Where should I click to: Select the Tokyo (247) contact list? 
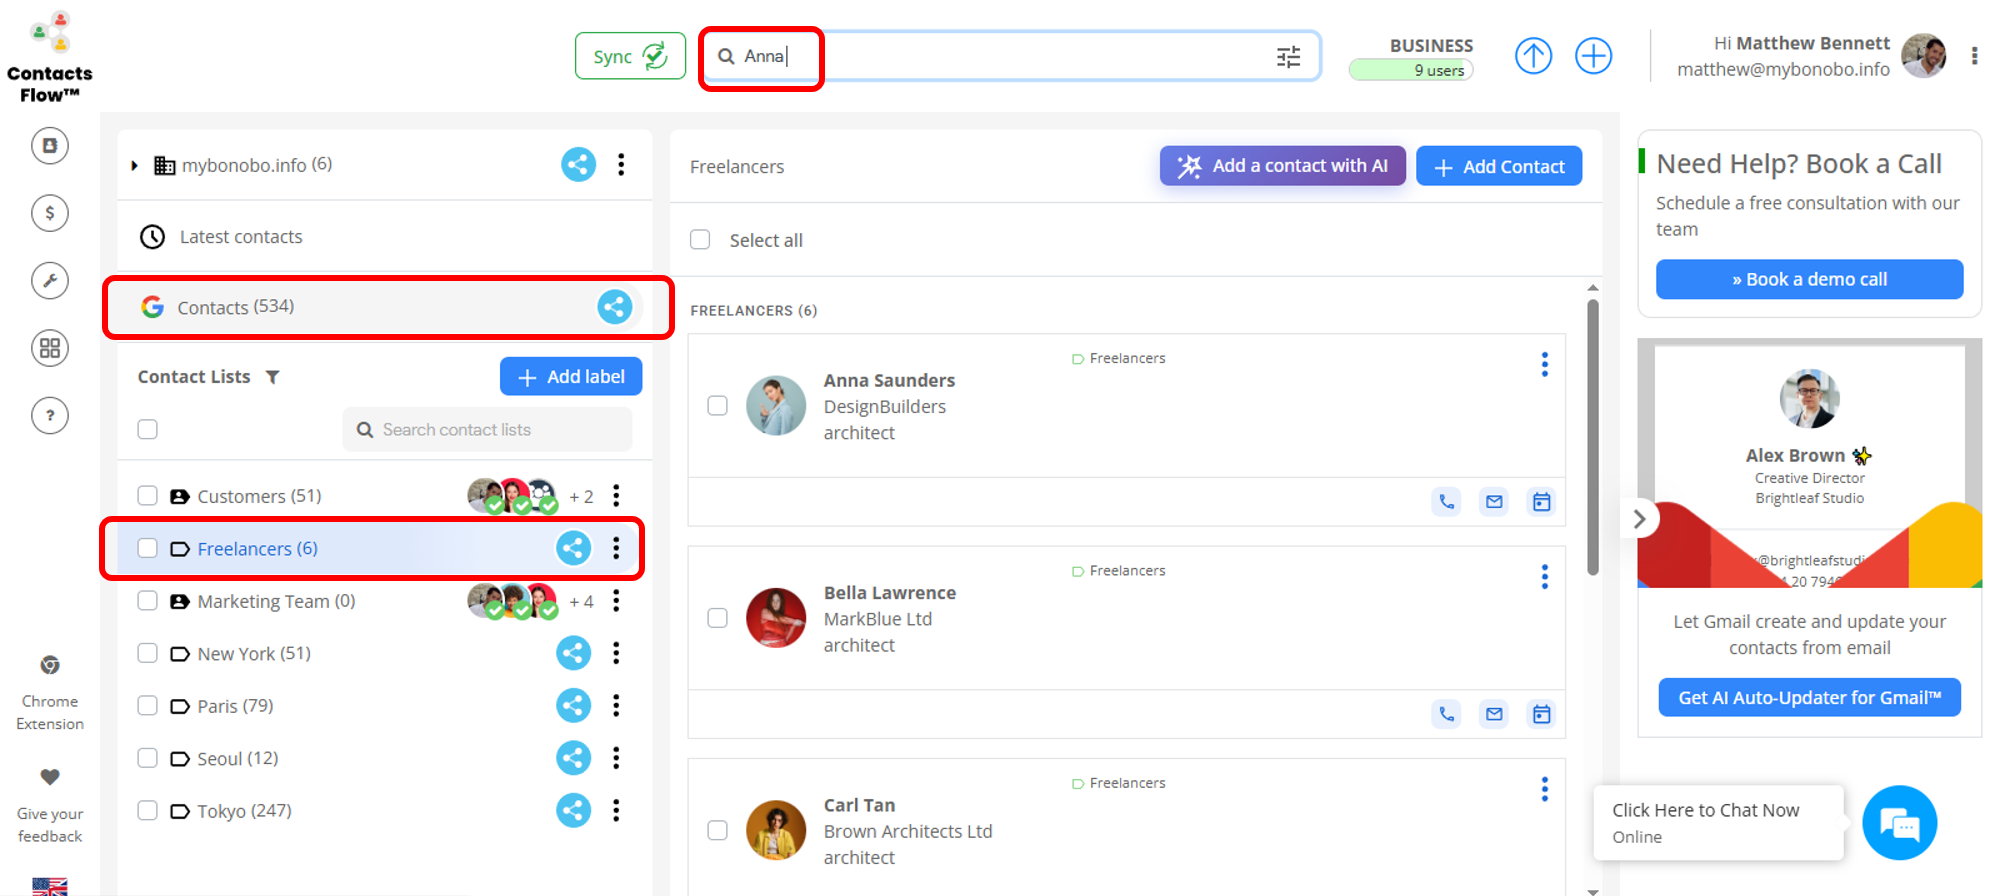(244, 811)
